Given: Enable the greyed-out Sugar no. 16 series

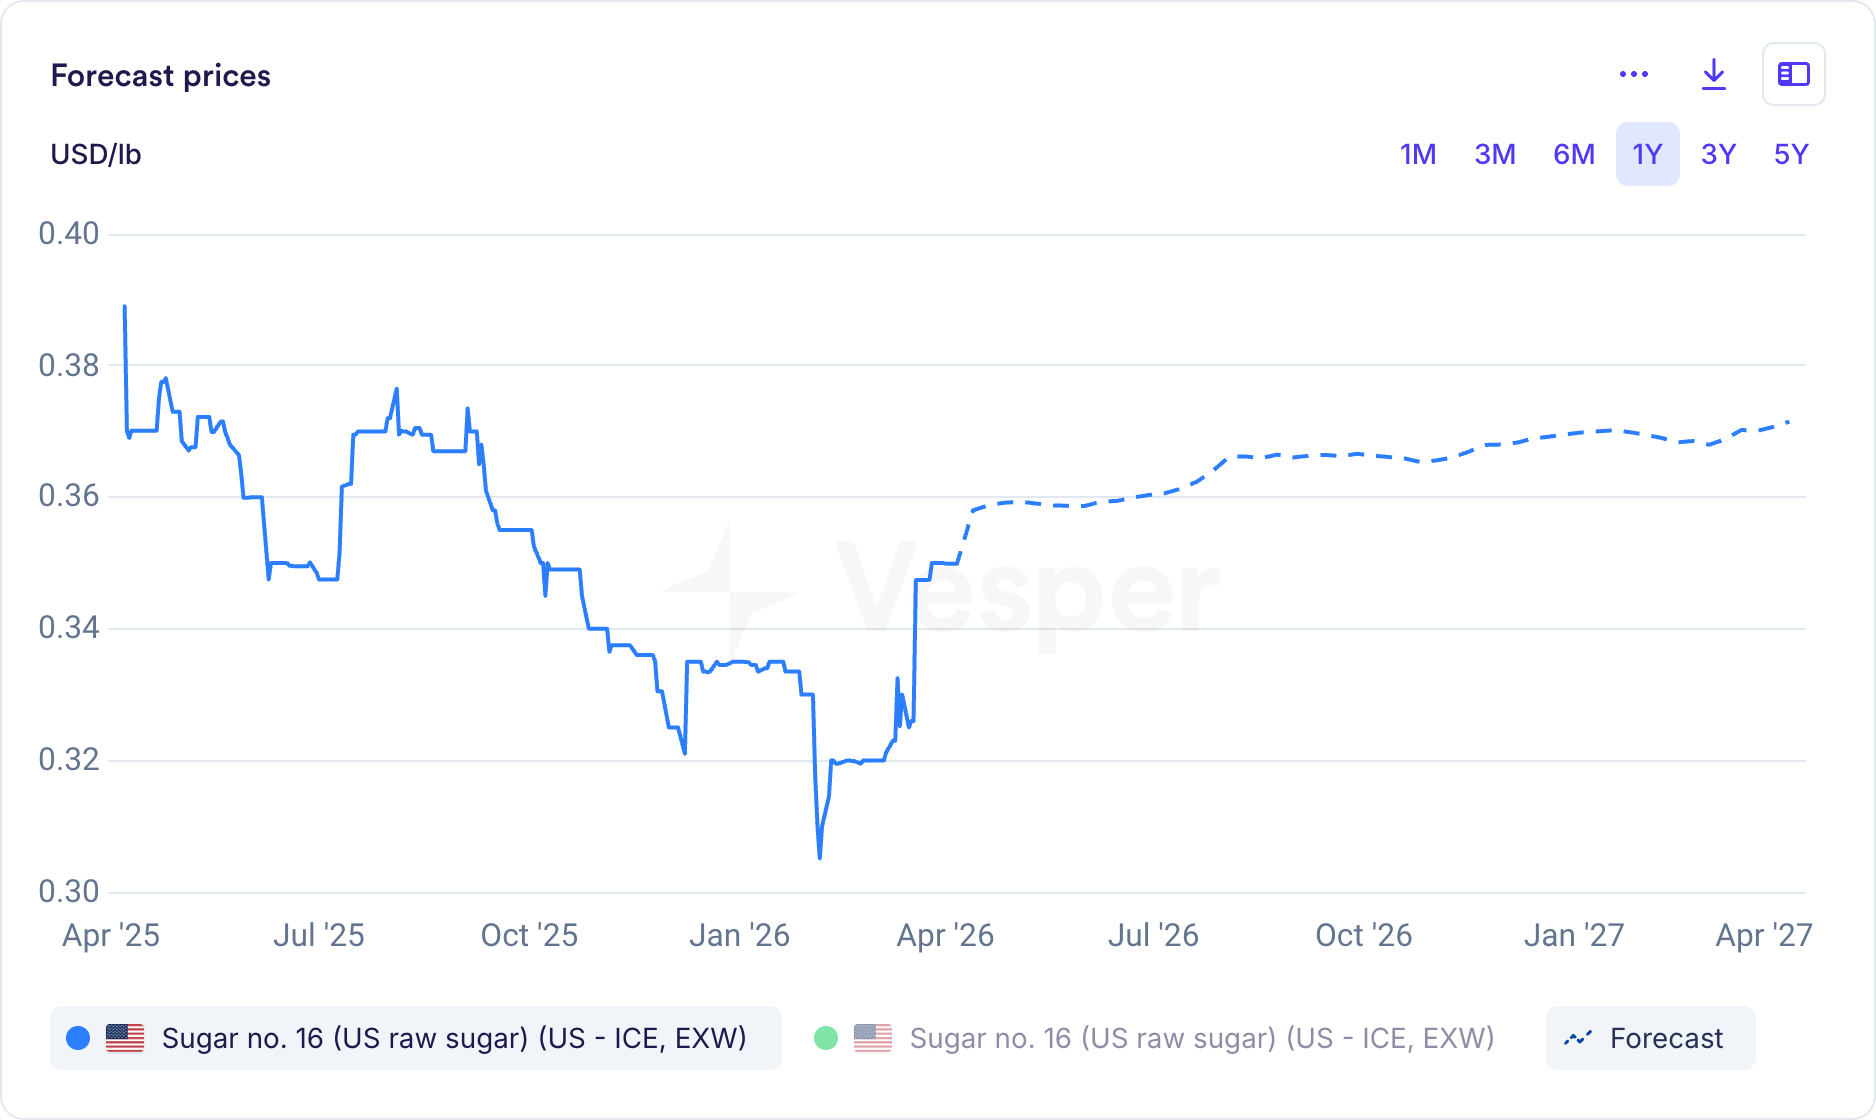Looking at the screenshot, I should point(1201,1038).
